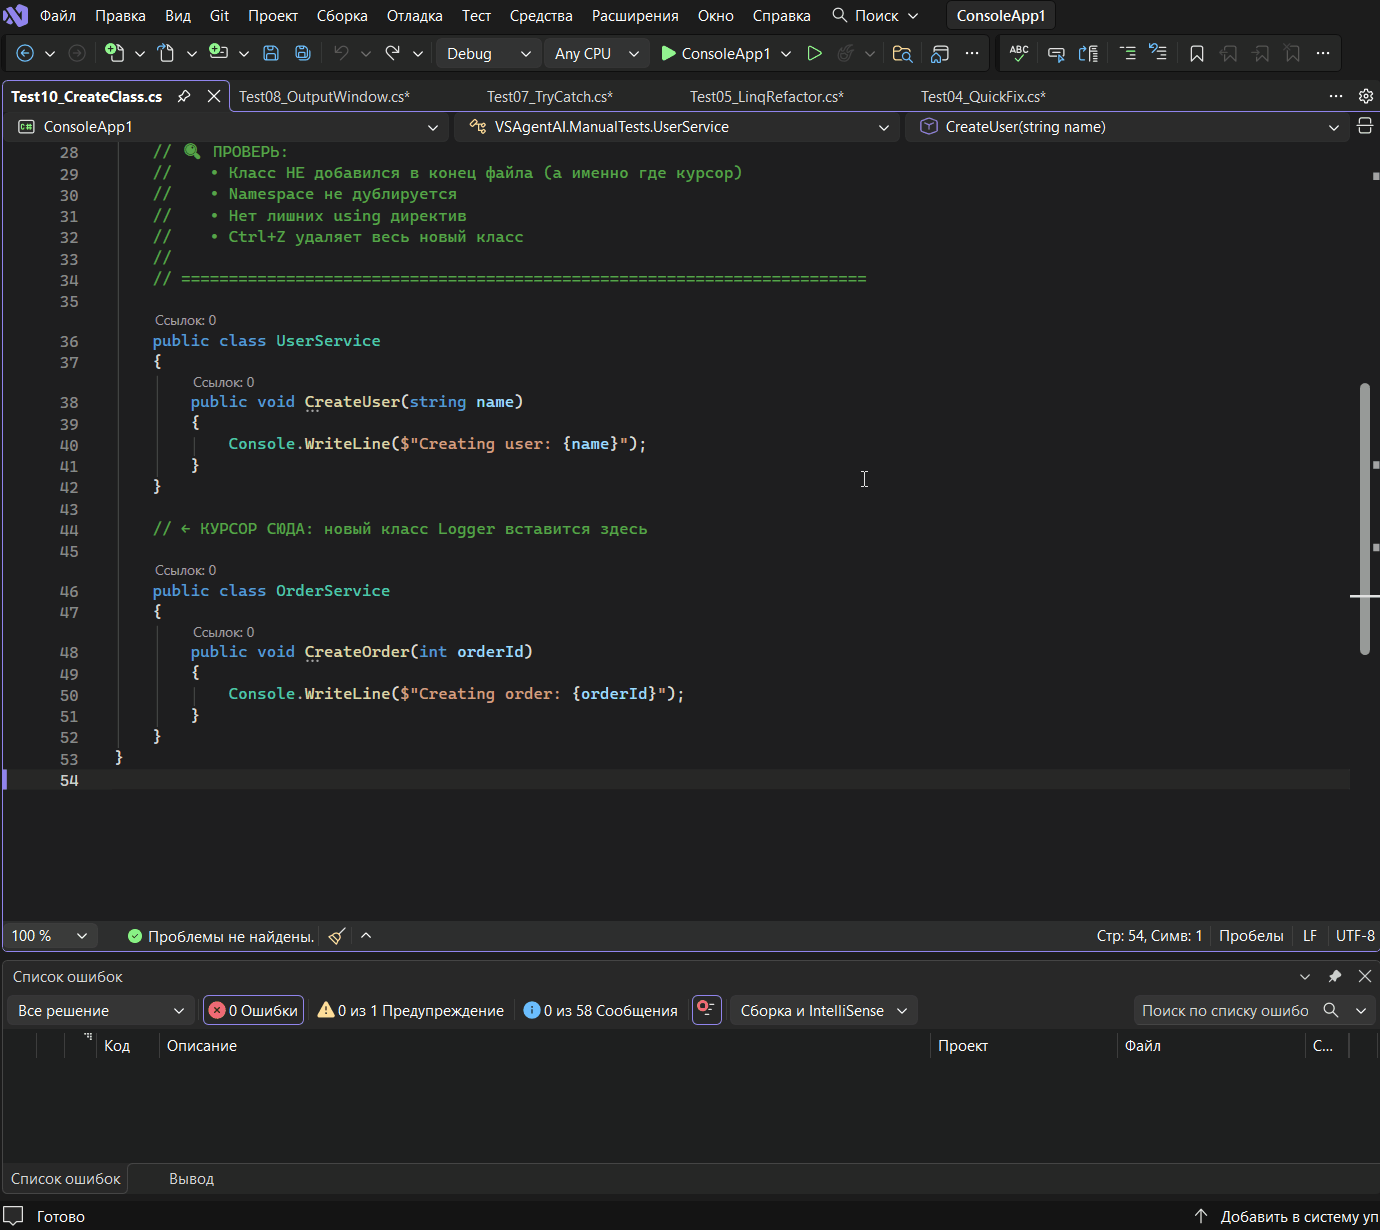
Task: Start without debugging using outlined play icon
Action: point(814,53)
